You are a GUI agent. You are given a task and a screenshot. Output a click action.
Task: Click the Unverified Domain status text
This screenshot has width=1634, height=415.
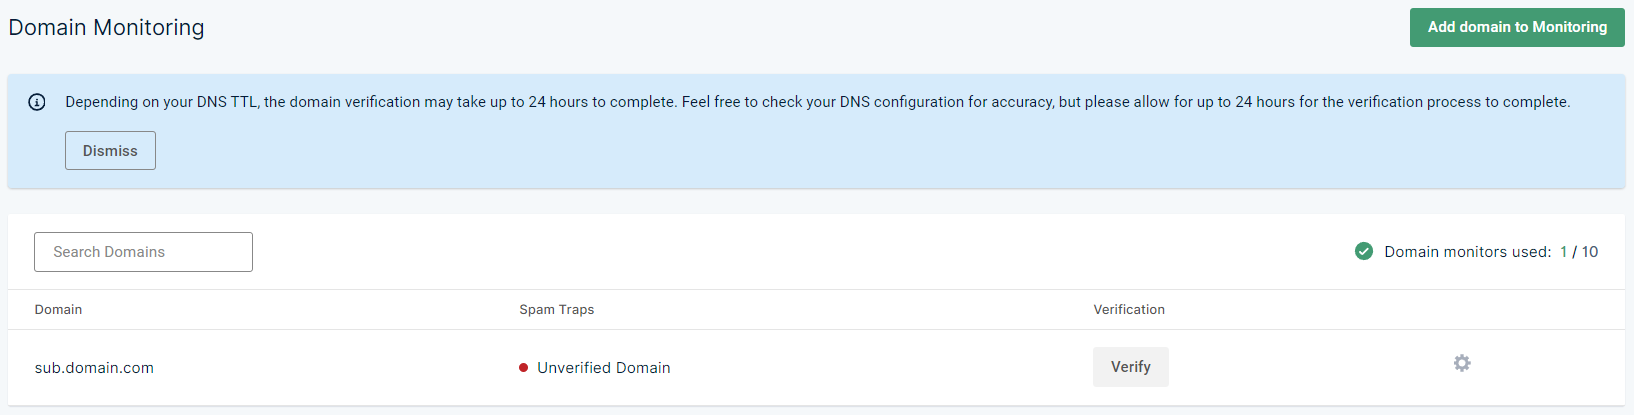pyautogui.click(x=604, y=368)
